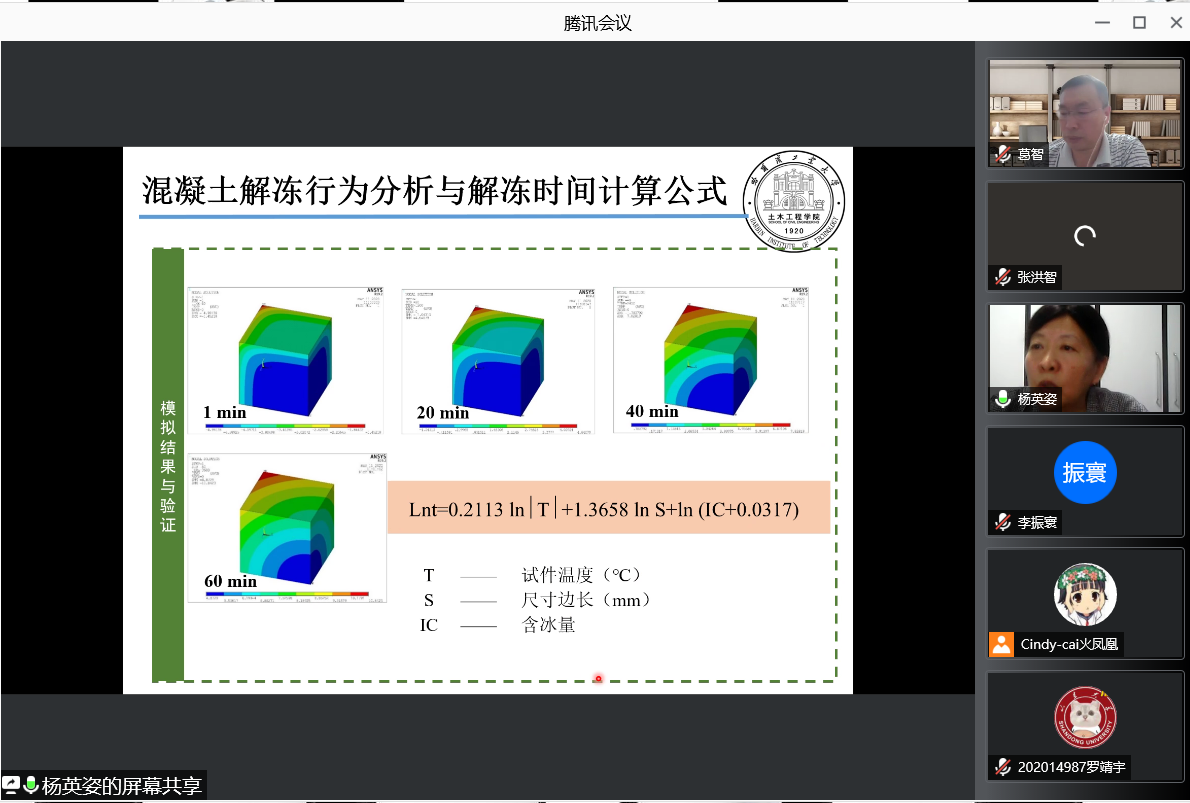Click the screen share icon in the bottom-left label

point(11,785)
